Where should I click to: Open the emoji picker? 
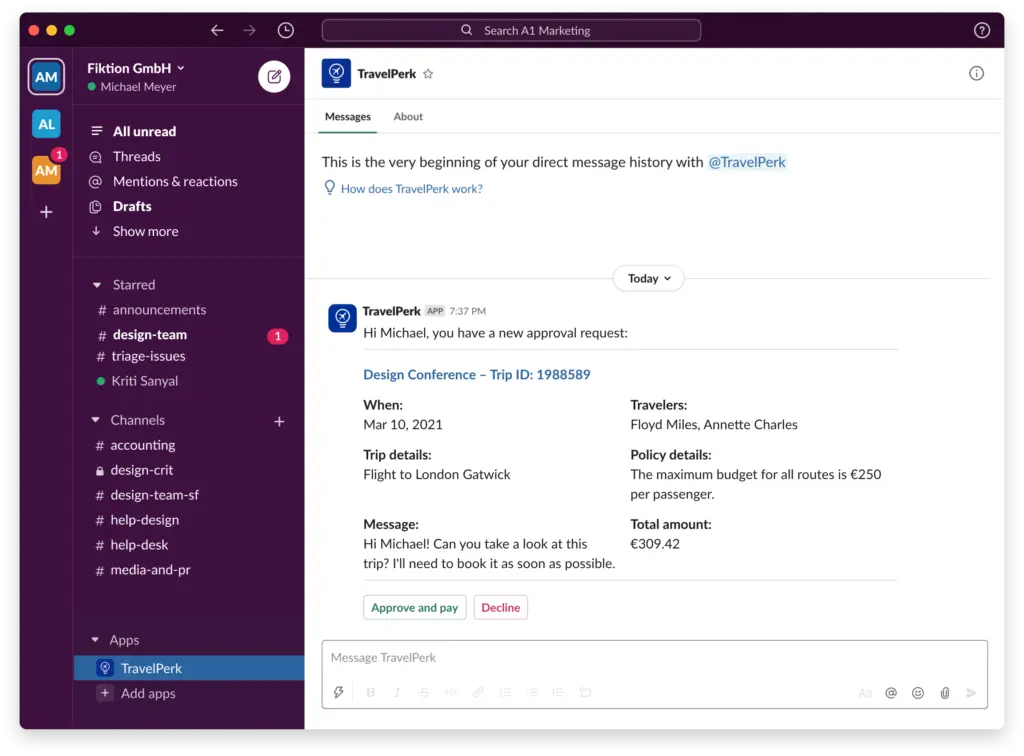918,693
